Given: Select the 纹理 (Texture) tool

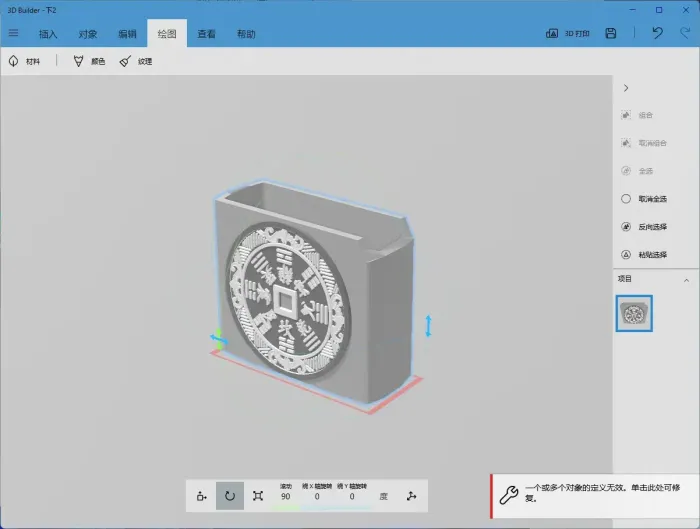Looking at the screenshot, I should click(135, 61).
